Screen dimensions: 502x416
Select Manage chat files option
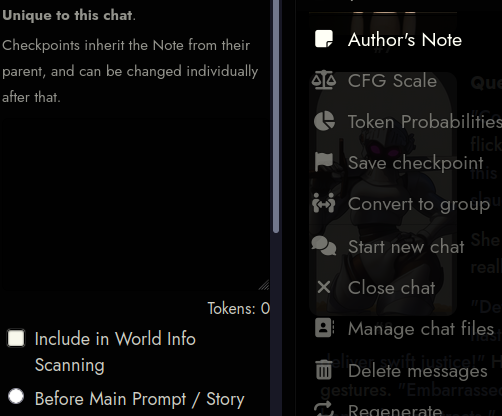421,329
